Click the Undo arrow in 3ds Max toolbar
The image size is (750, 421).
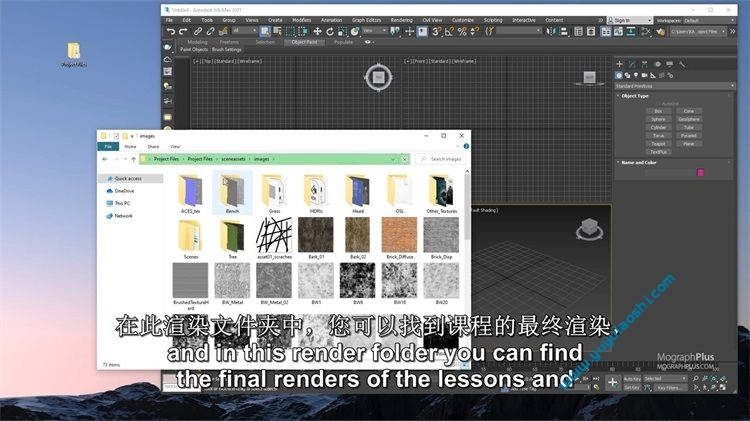pos(170,32)
